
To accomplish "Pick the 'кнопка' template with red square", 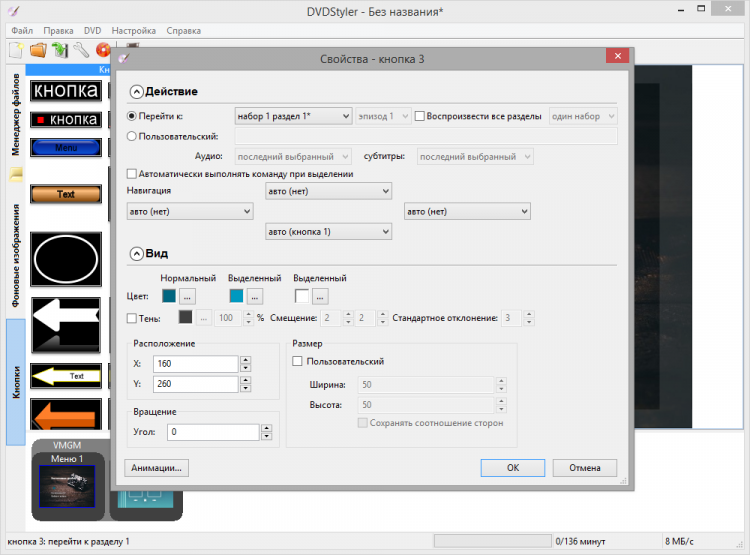I will click(66, 120).
